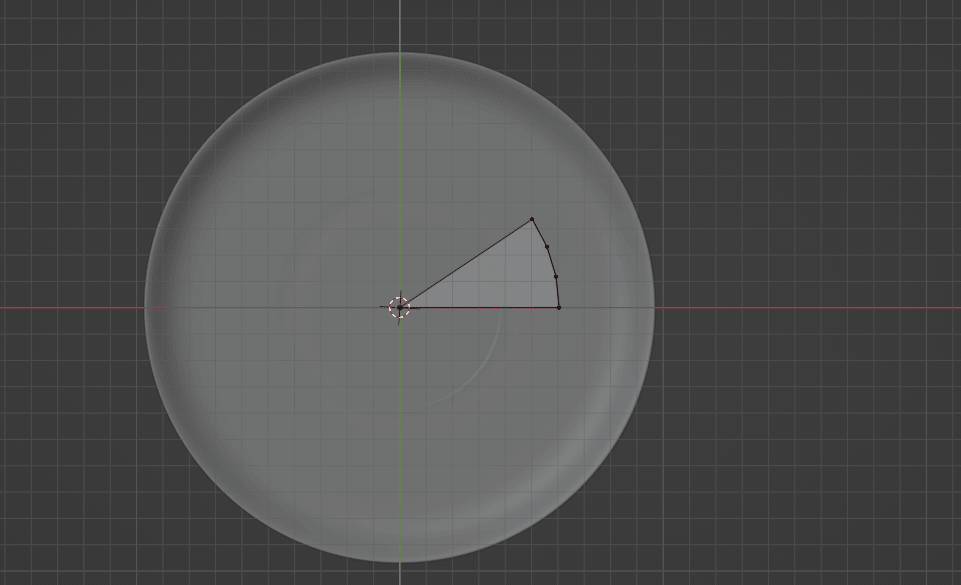Click the bottom rim of the gray disc

(x=401, y=560)
